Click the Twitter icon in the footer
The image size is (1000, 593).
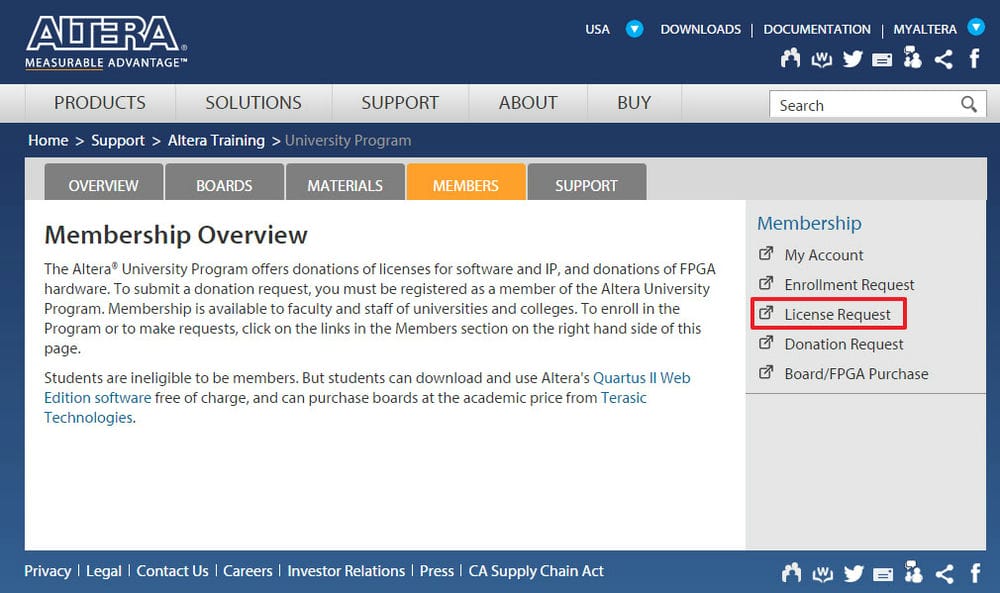(852, 573)
